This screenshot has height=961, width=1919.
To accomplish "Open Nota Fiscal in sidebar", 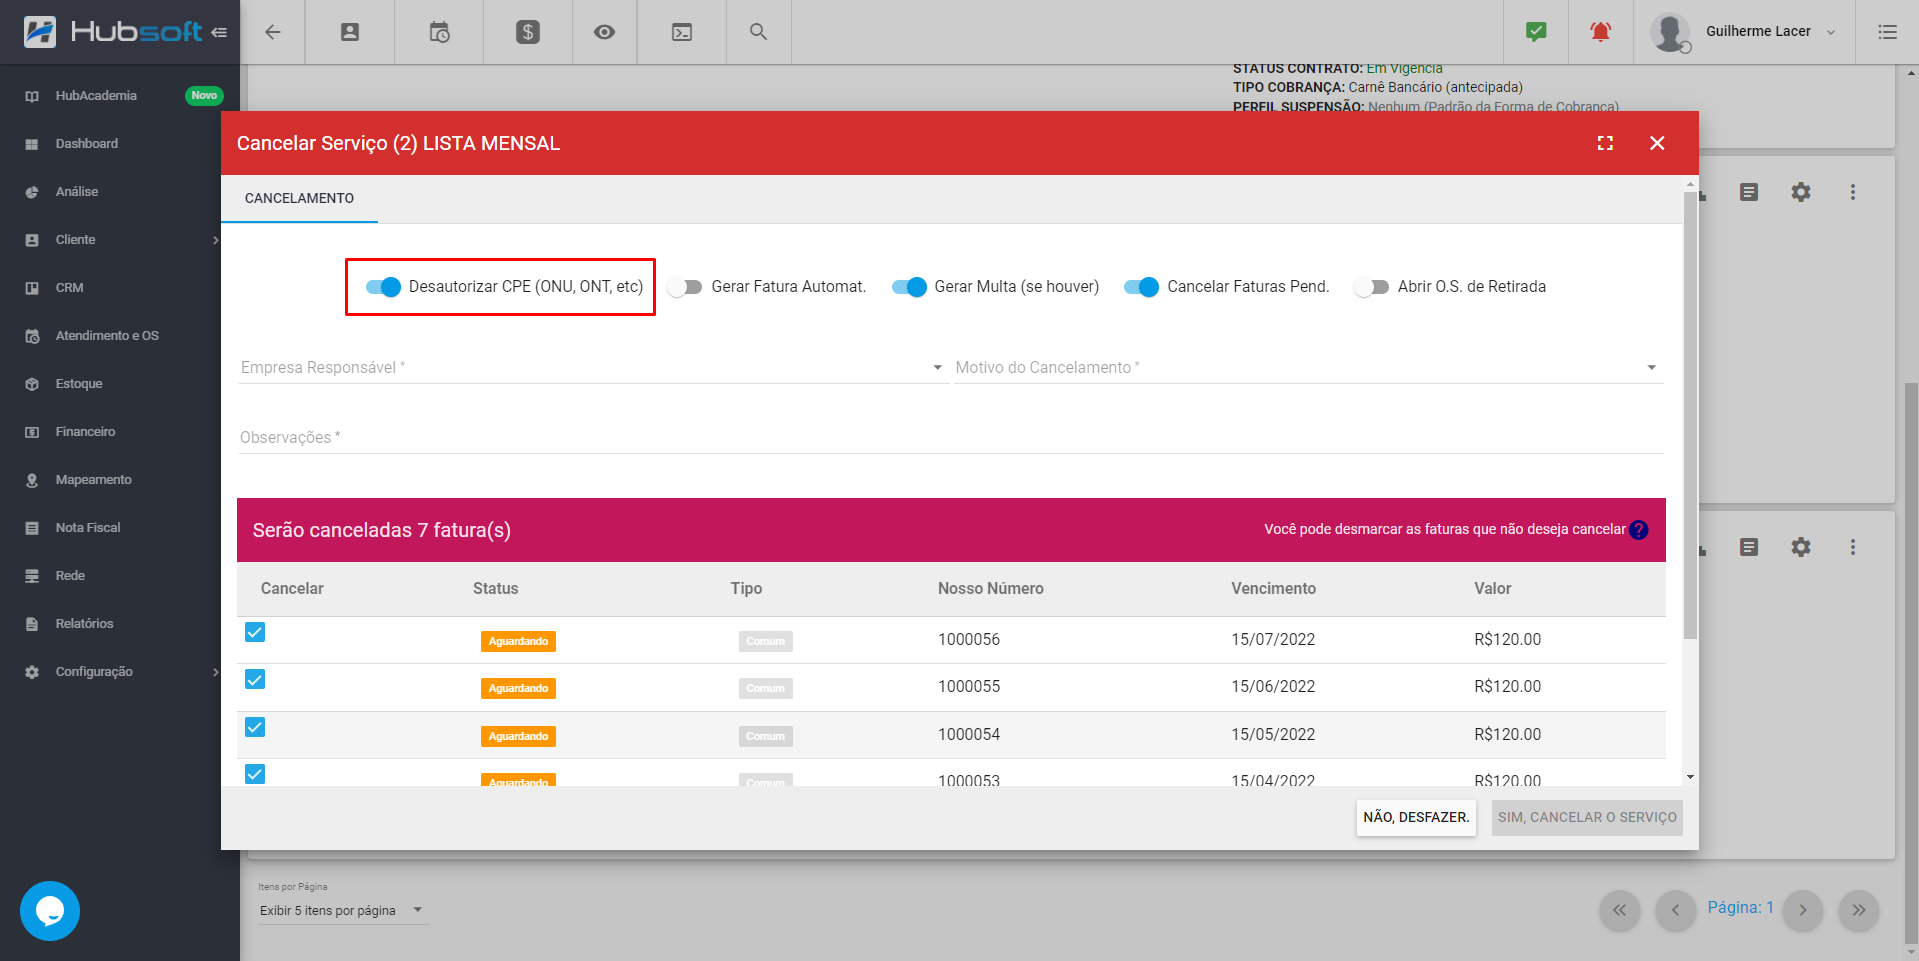I will [120, 528].
